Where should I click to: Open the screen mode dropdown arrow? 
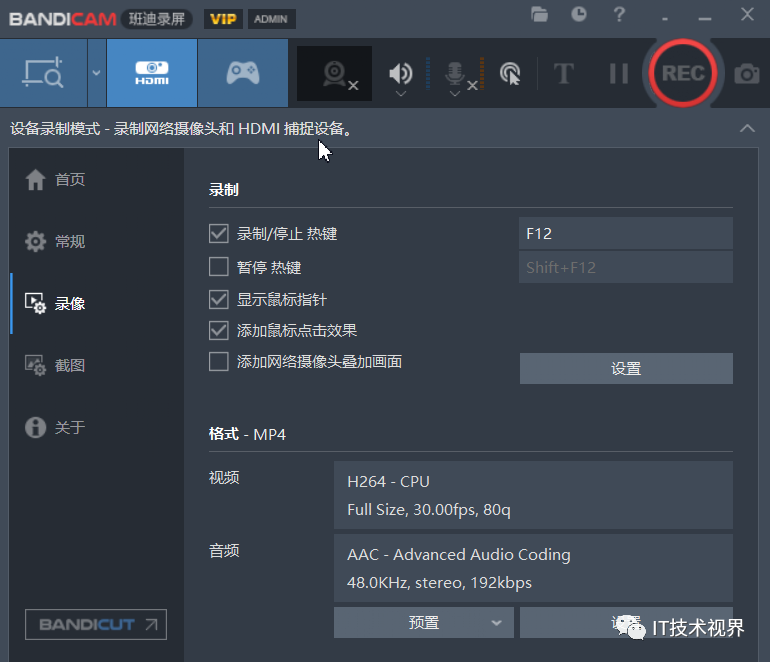pyautogui.click(x=97, y=73)
